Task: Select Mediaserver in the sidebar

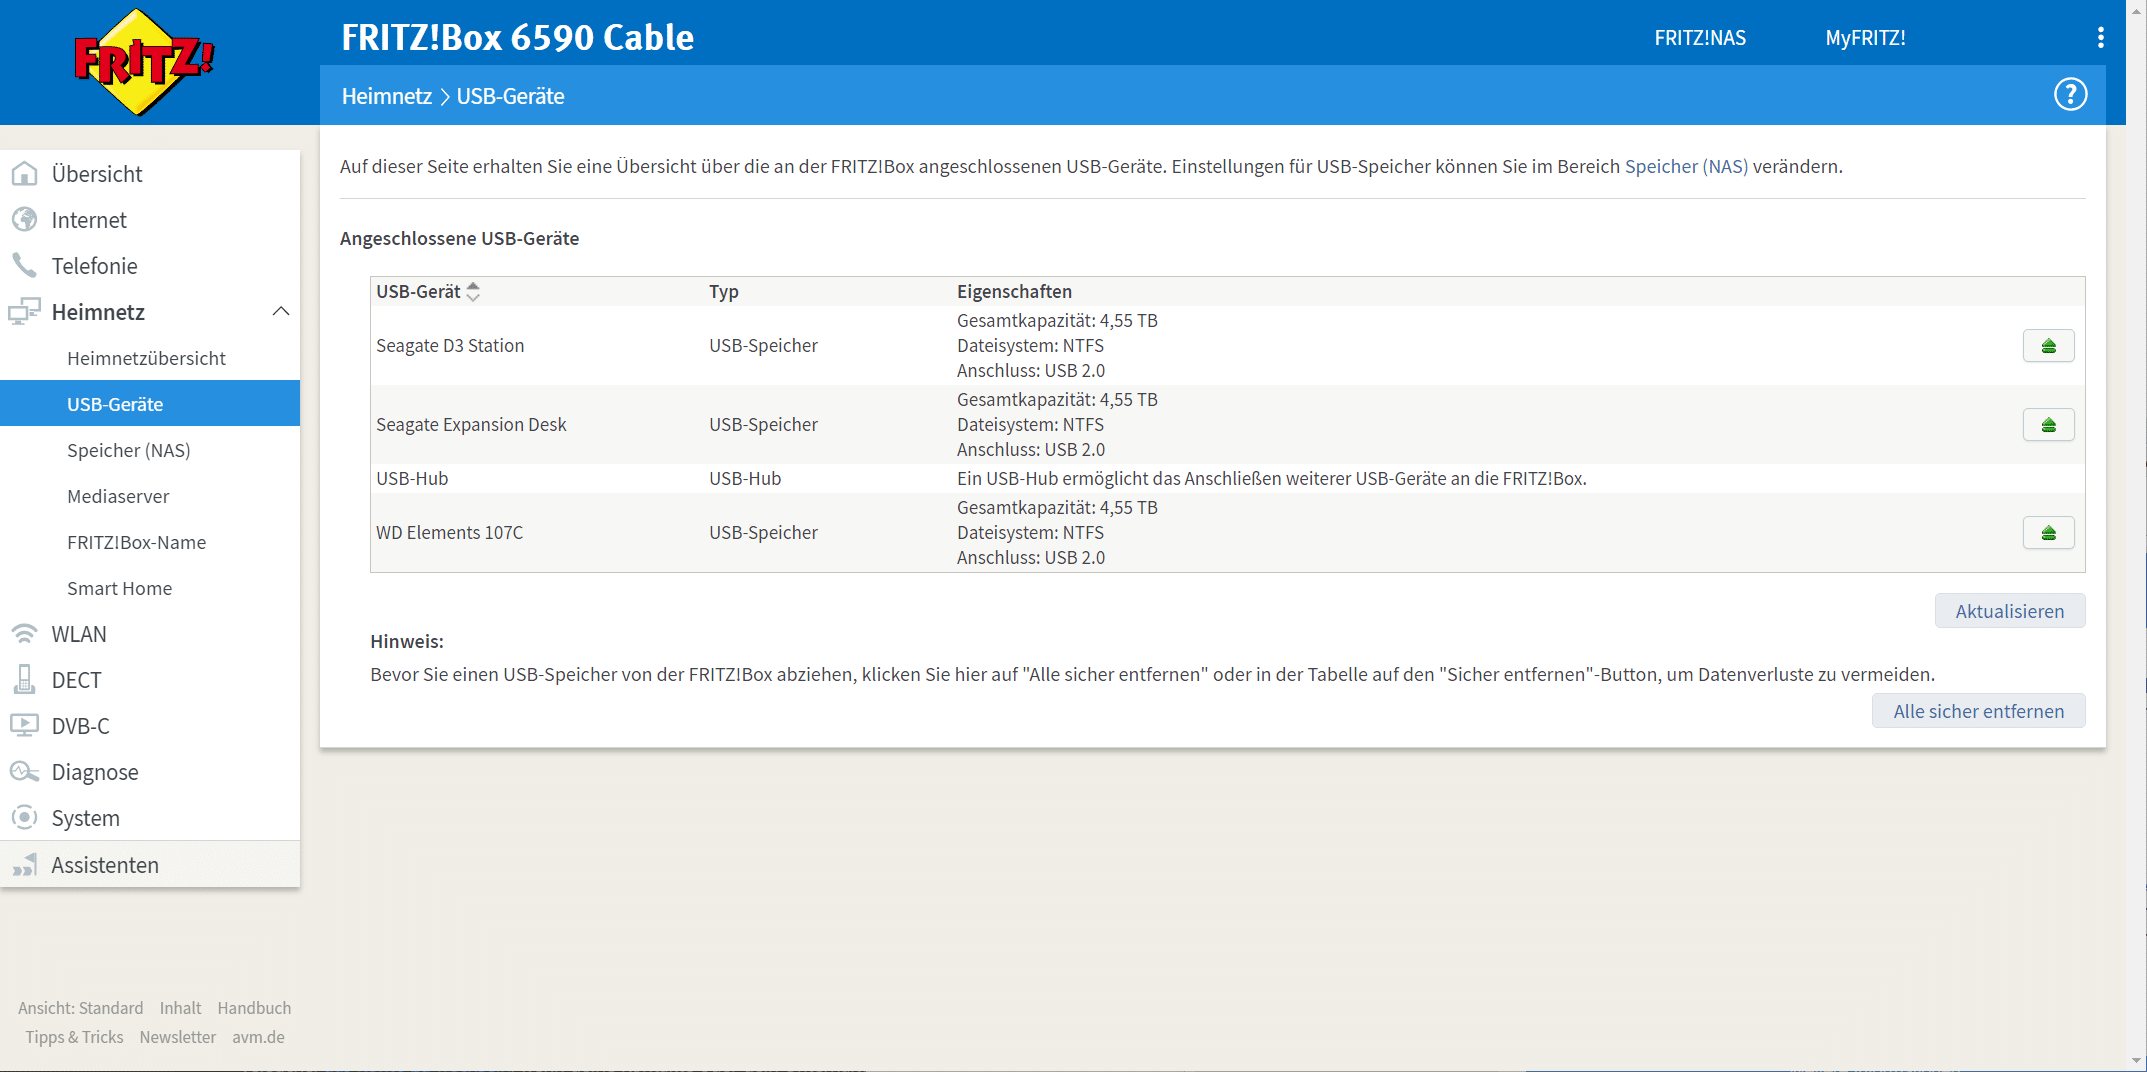Action: click(118, 496)
